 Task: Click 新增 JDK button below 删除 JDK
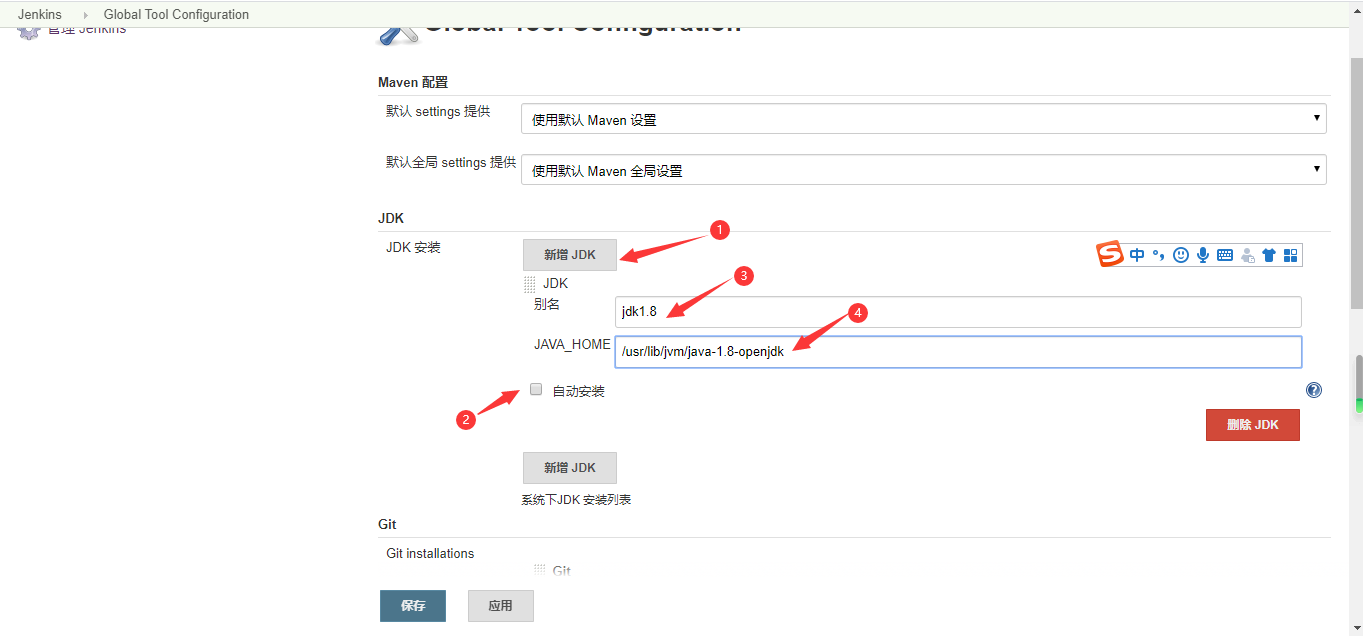[x=570, y=468]
